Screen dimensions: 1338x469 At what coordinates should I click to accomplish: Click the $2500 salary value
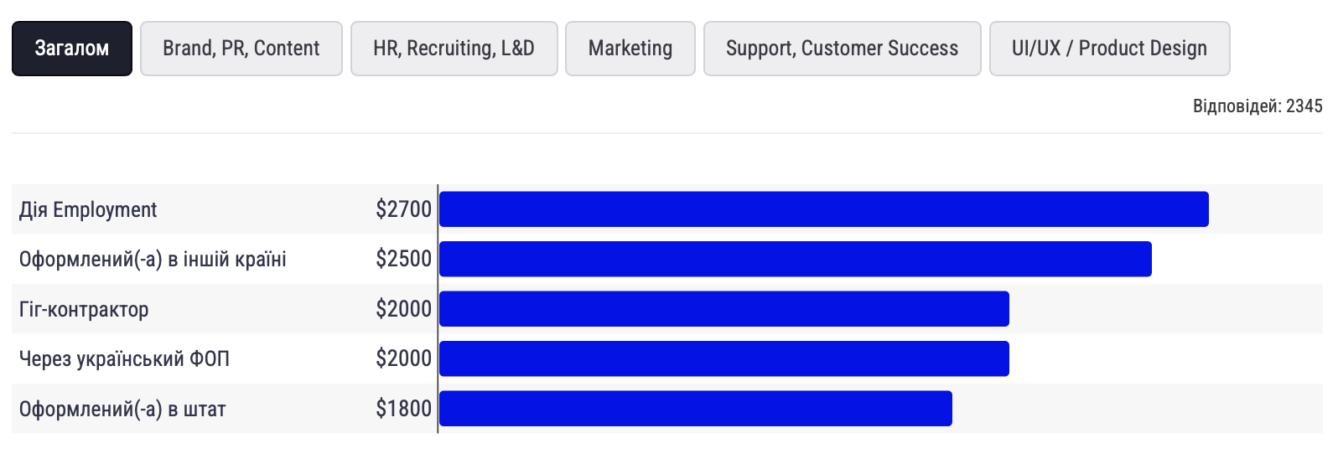click(x=404, y=260)
